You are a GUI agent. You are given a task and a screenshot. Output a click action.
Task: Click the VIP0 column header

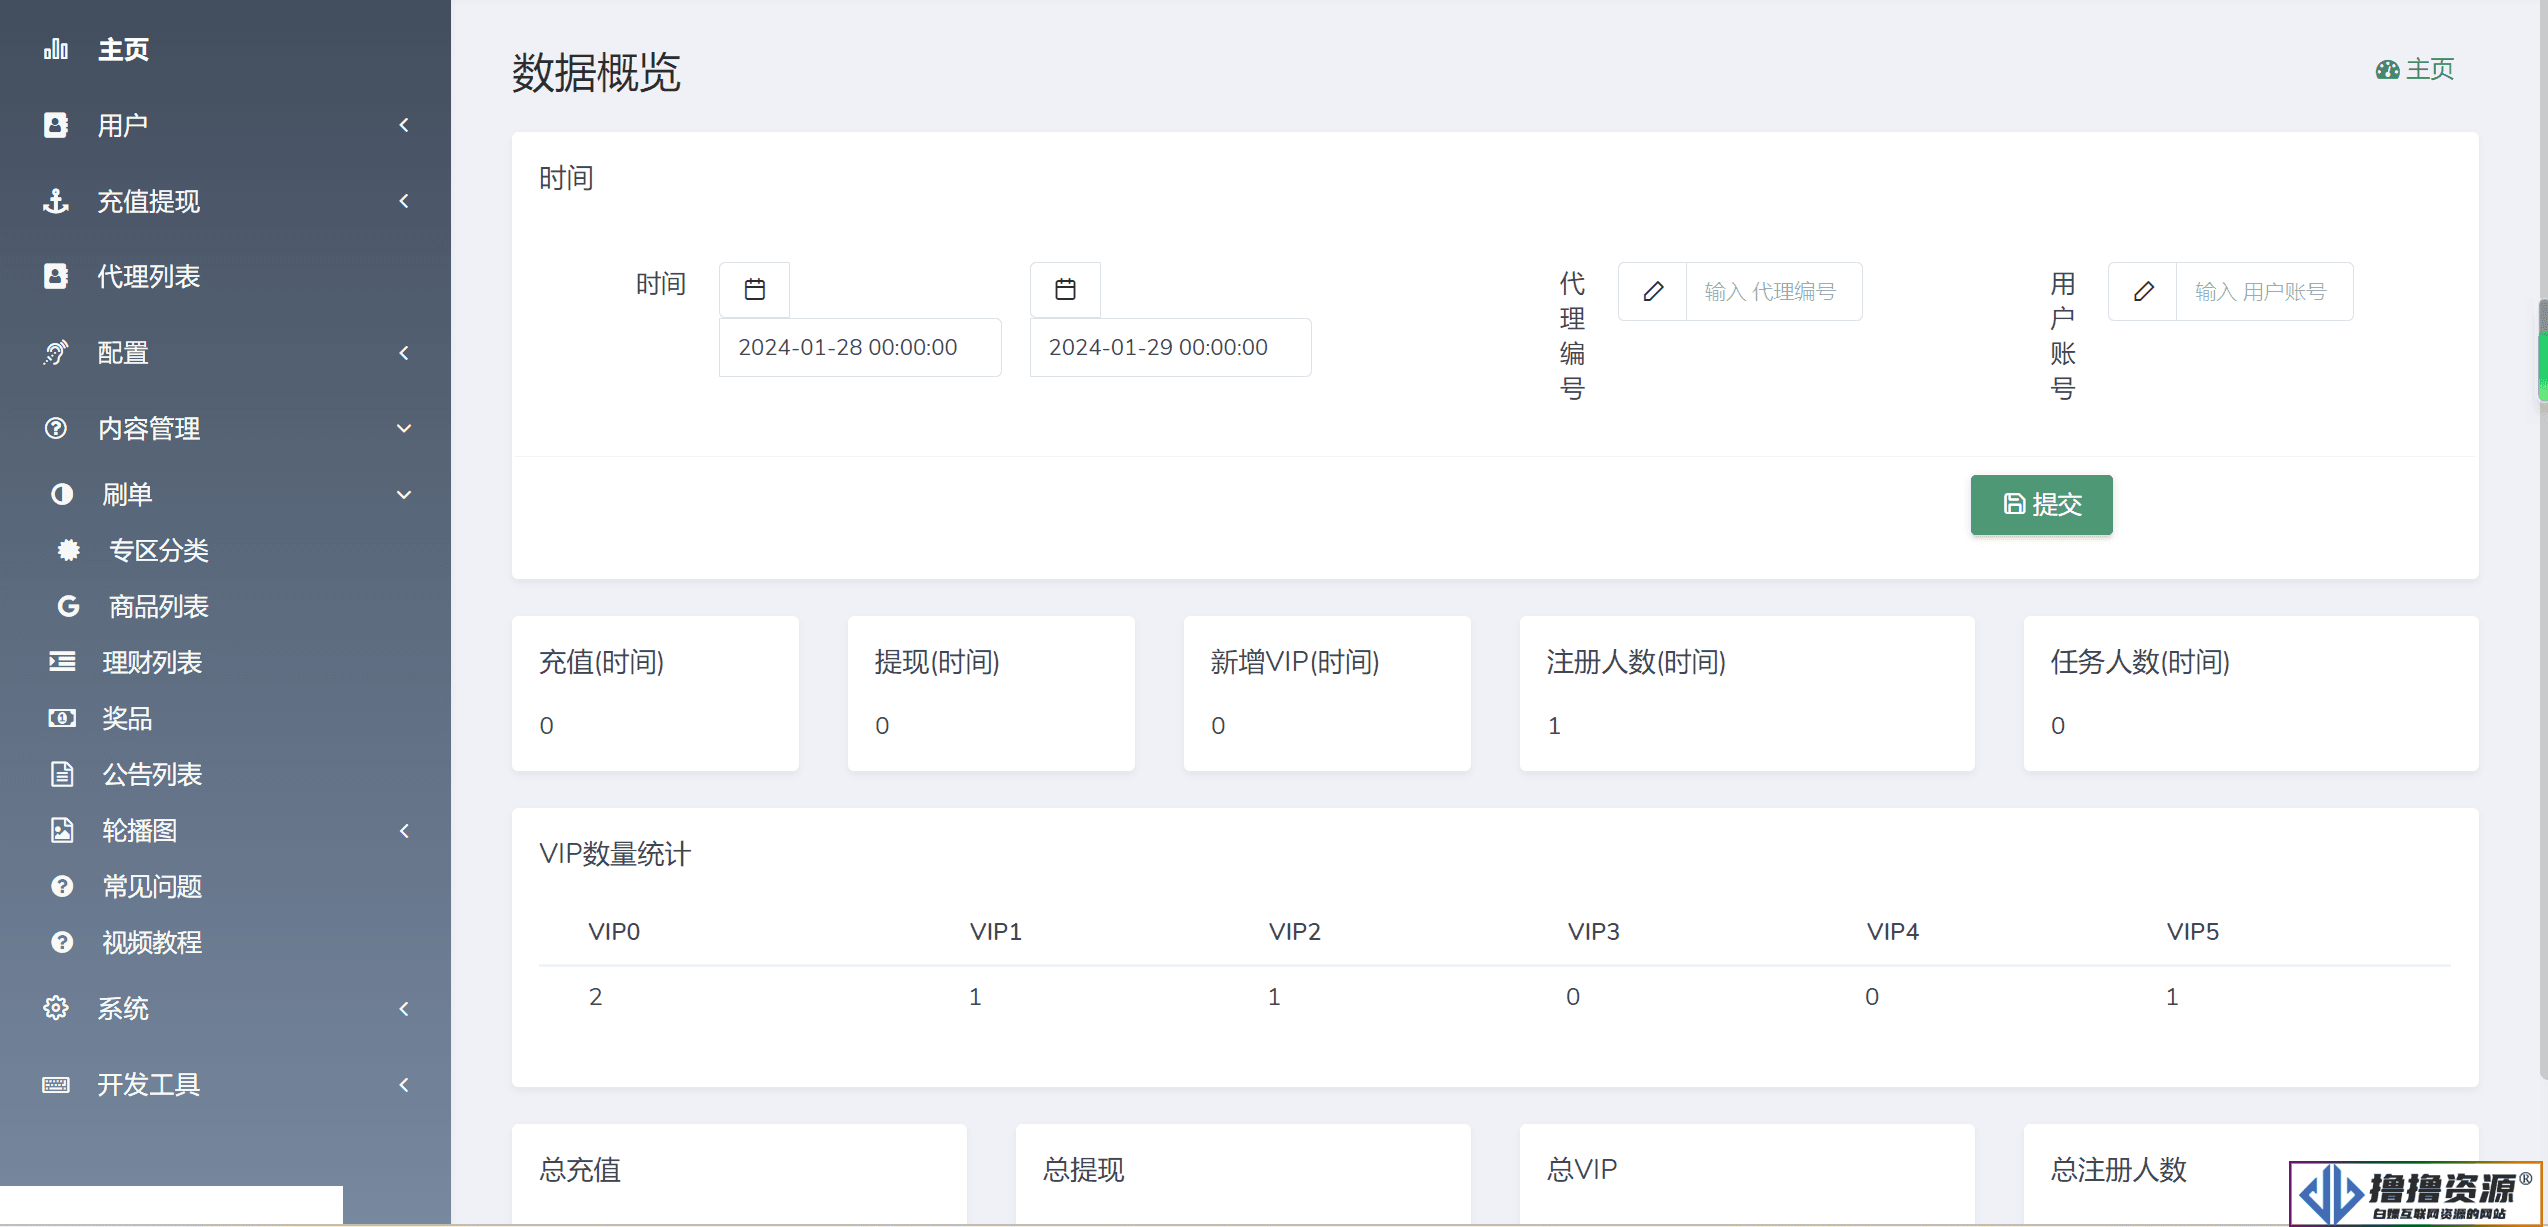coord(614,931)
